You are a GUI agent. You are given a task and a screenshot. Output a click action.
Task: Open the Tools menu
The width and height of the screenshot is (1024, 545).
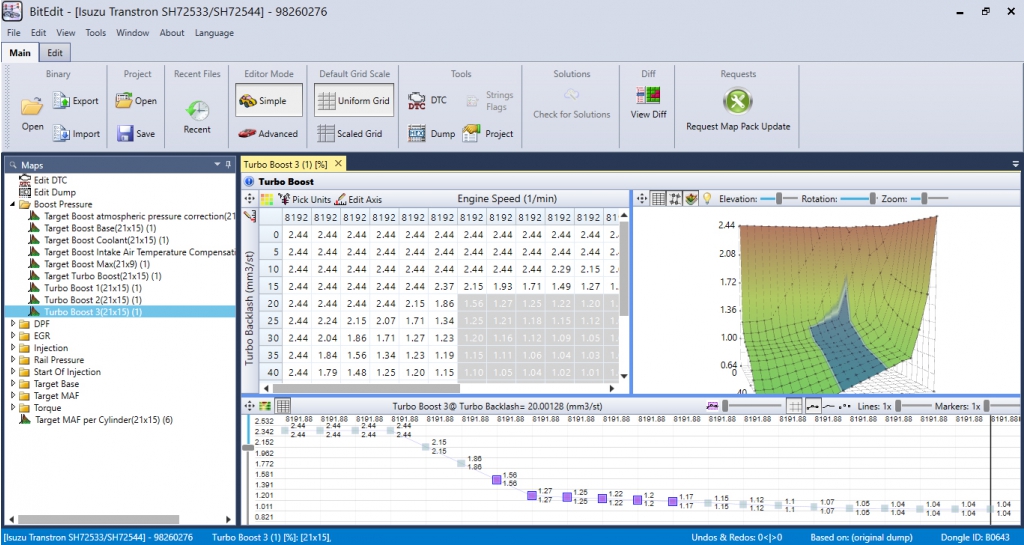pos(95,33)
